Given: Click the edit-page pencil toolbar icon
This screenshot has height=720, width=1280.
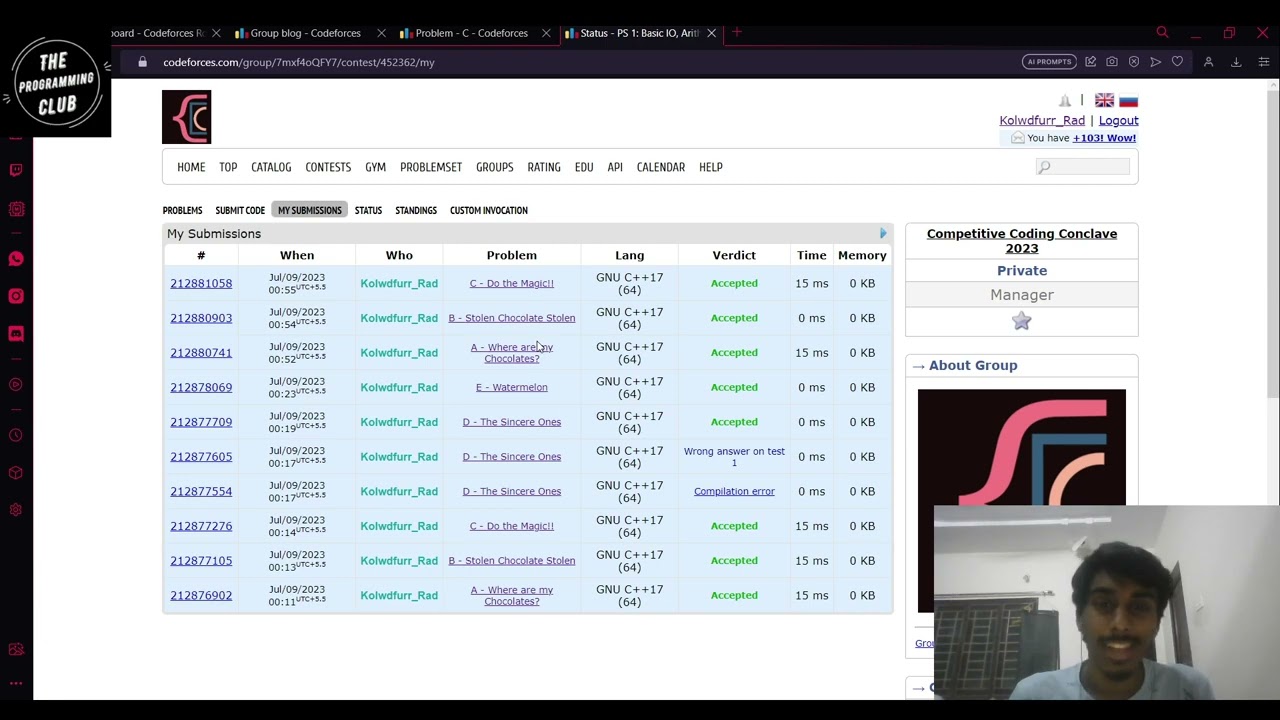Looking at the screenshot, I should tap(1090, 62).
